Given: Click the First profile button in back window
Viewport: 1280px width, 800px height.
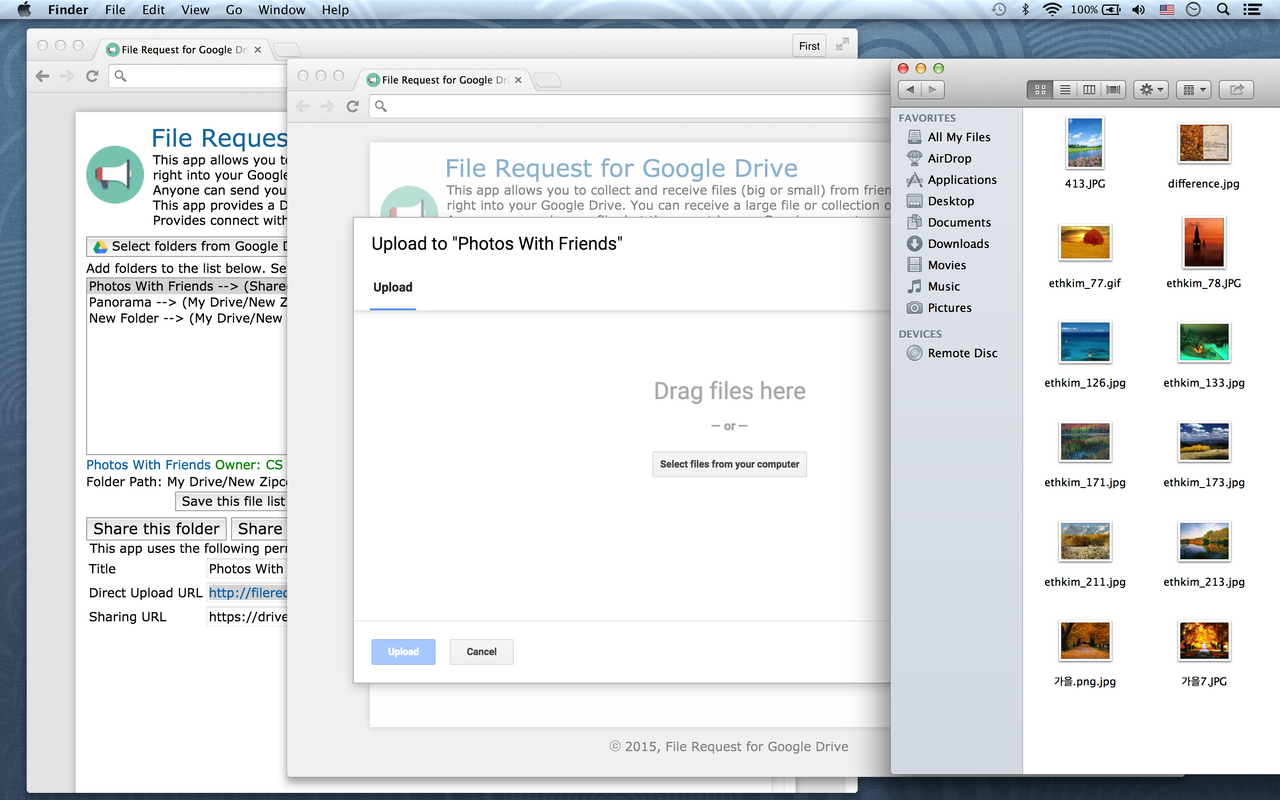Looking at the screenshot, I should click(x=810, y=46).
